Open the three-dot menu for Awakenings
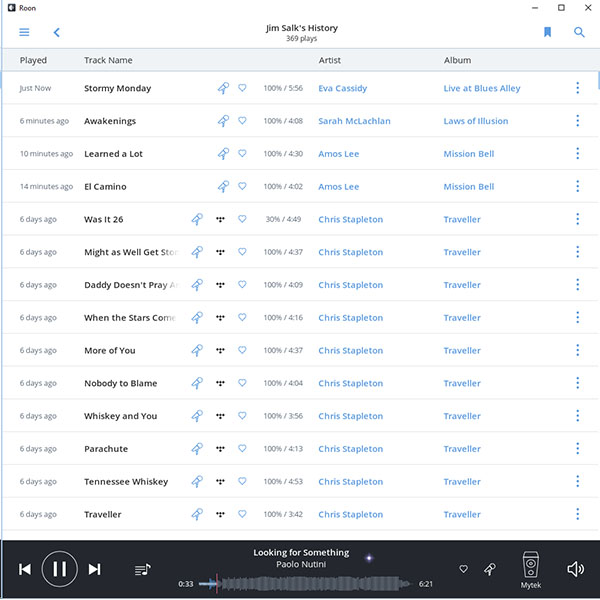The width and height of the screenshot is (600, 600). [577, 121]
